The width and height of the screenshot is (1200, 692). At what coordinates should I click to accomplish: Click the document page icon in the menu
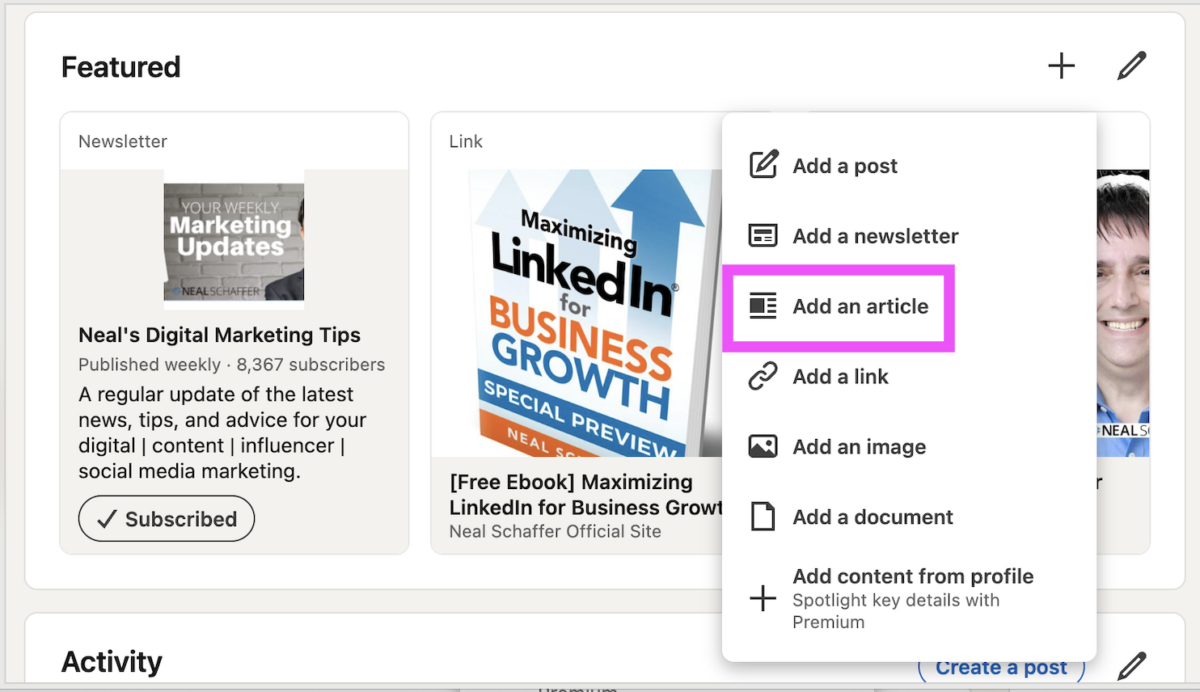(763, 517)
